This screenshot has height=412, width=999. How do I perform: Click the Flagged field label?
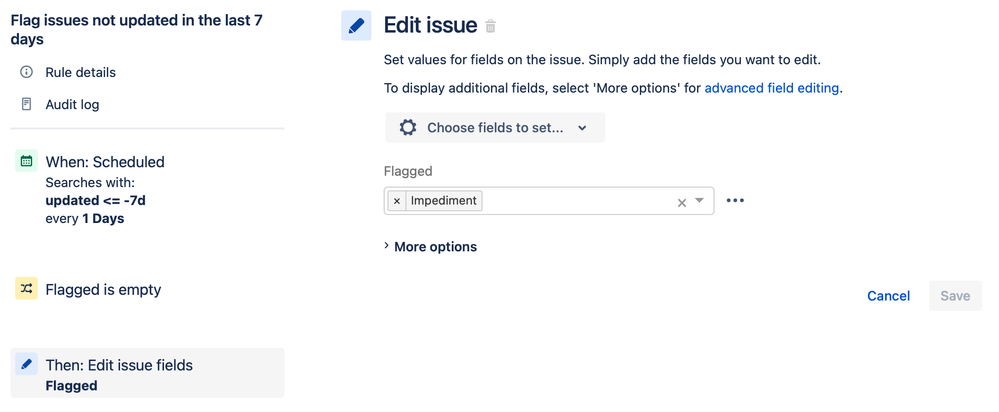coord(408,171)
